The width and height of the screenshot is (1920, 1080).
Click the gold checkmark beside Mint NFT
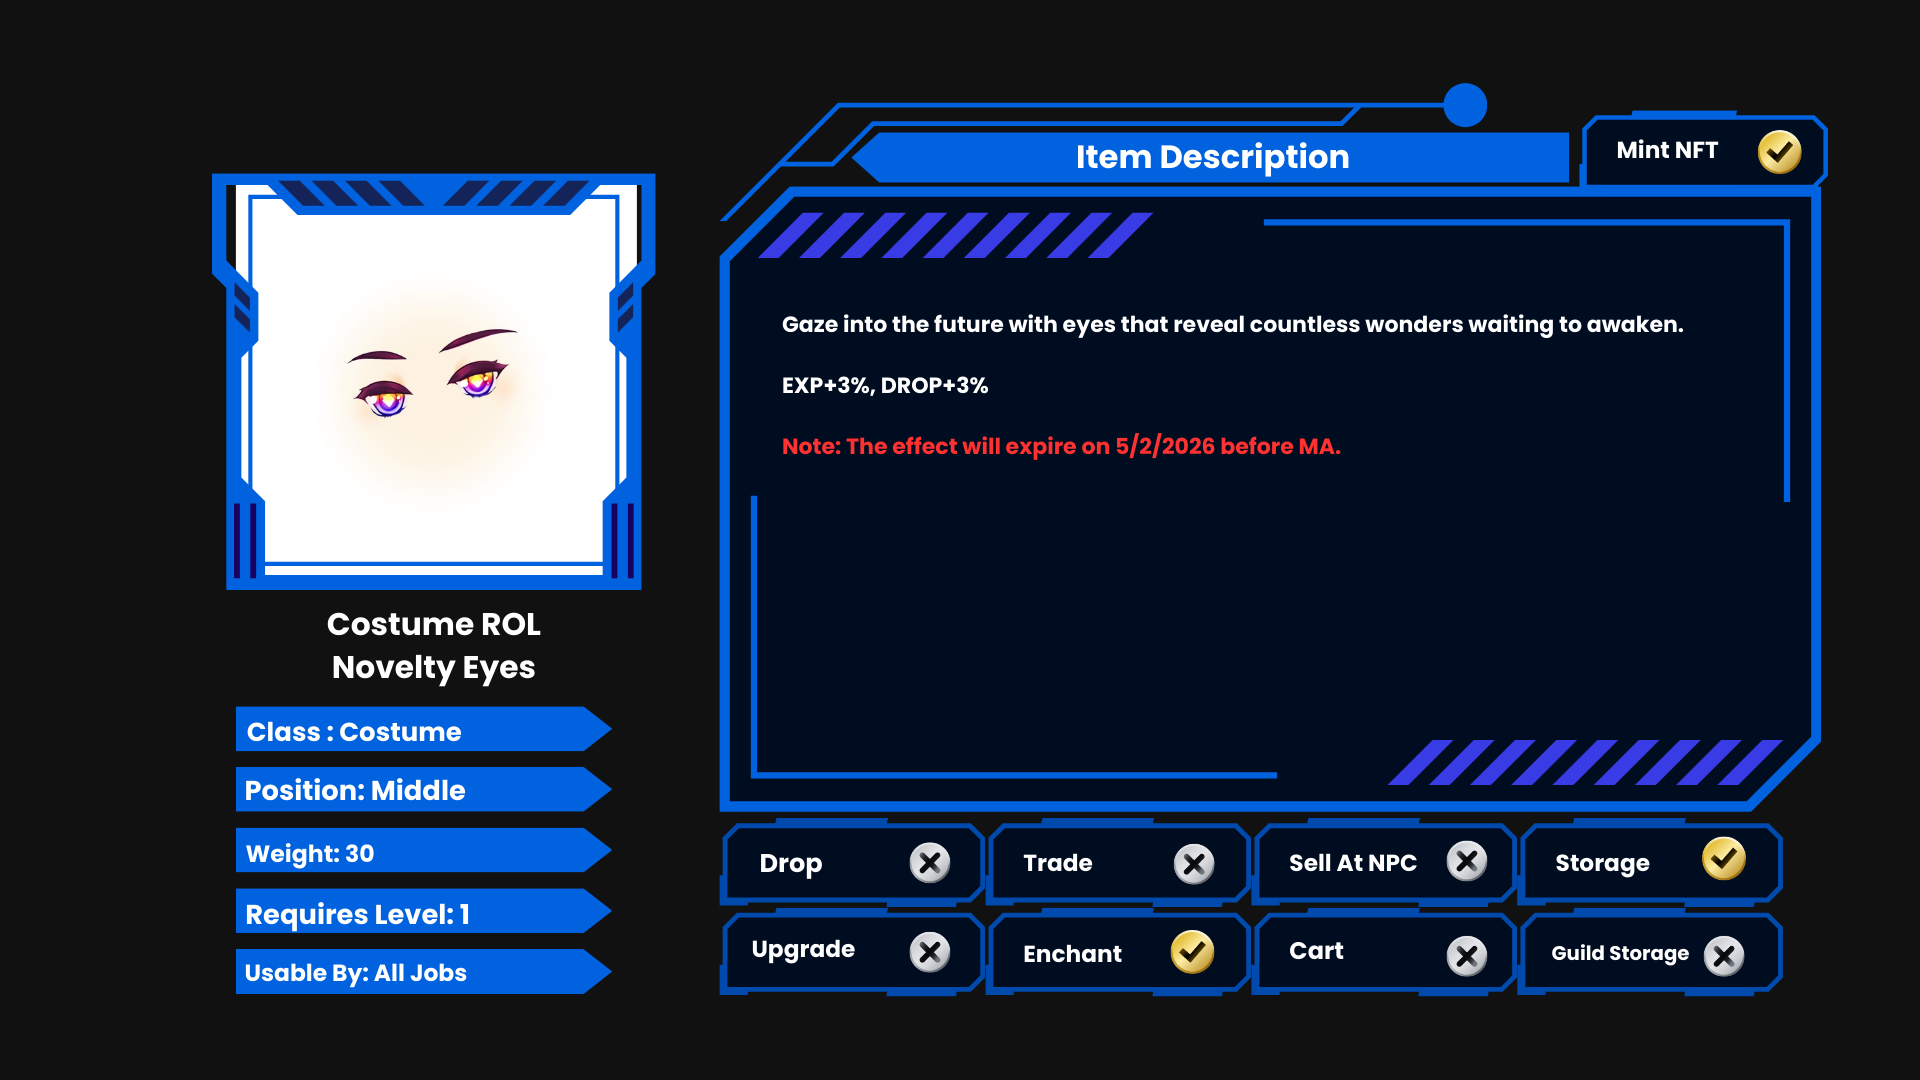[x=1779, y=152]
